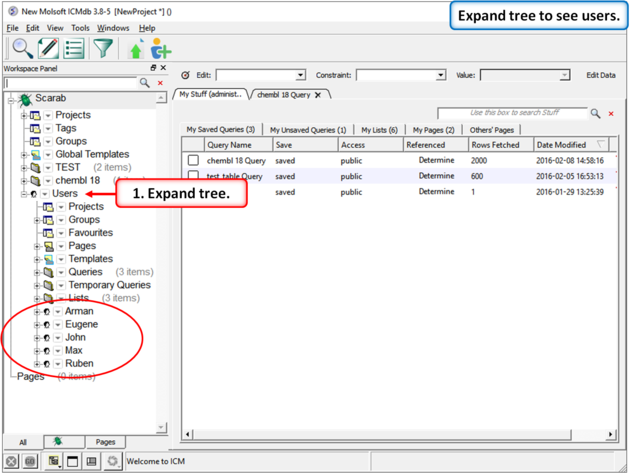Click the Edit Data button
This screenshot has height=473, width=630.
point(600,76)
